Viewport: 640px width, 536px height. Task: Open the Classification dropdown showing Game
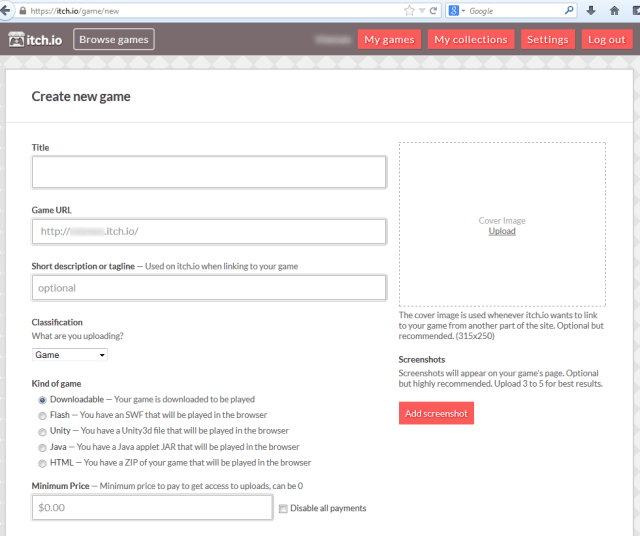click(x=70, y=355)
